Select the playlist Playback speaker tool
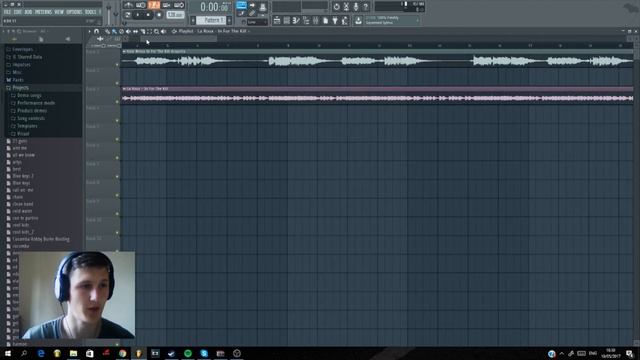The width and height of the screenshot is (640, 360). tap(163, 31)
